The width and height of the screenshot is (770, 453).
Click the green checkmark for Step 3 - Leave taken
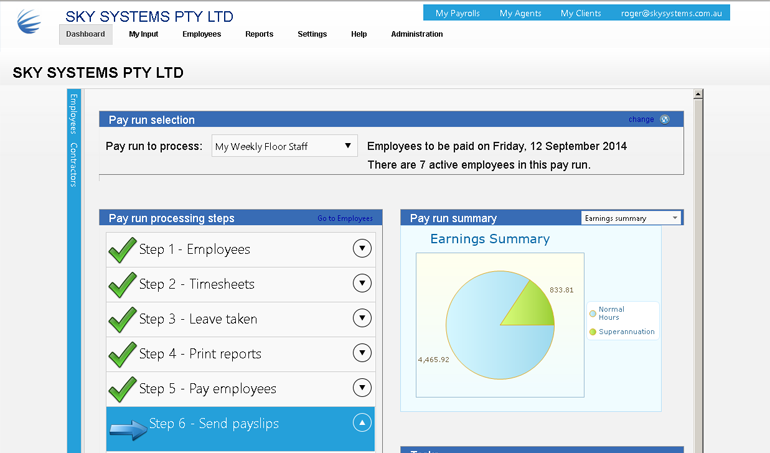122,319
